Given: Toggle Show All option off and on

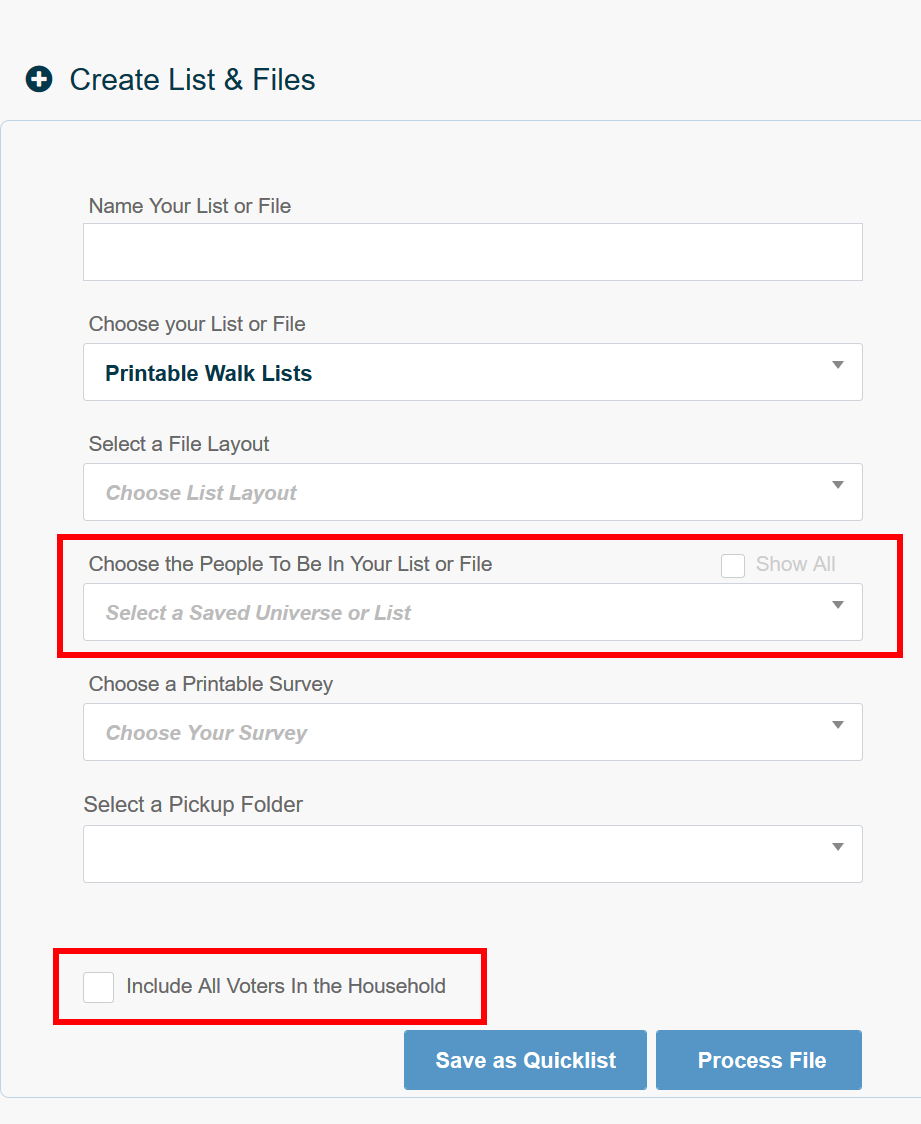Looking at the screenshot, I should [x=733, y=565].
